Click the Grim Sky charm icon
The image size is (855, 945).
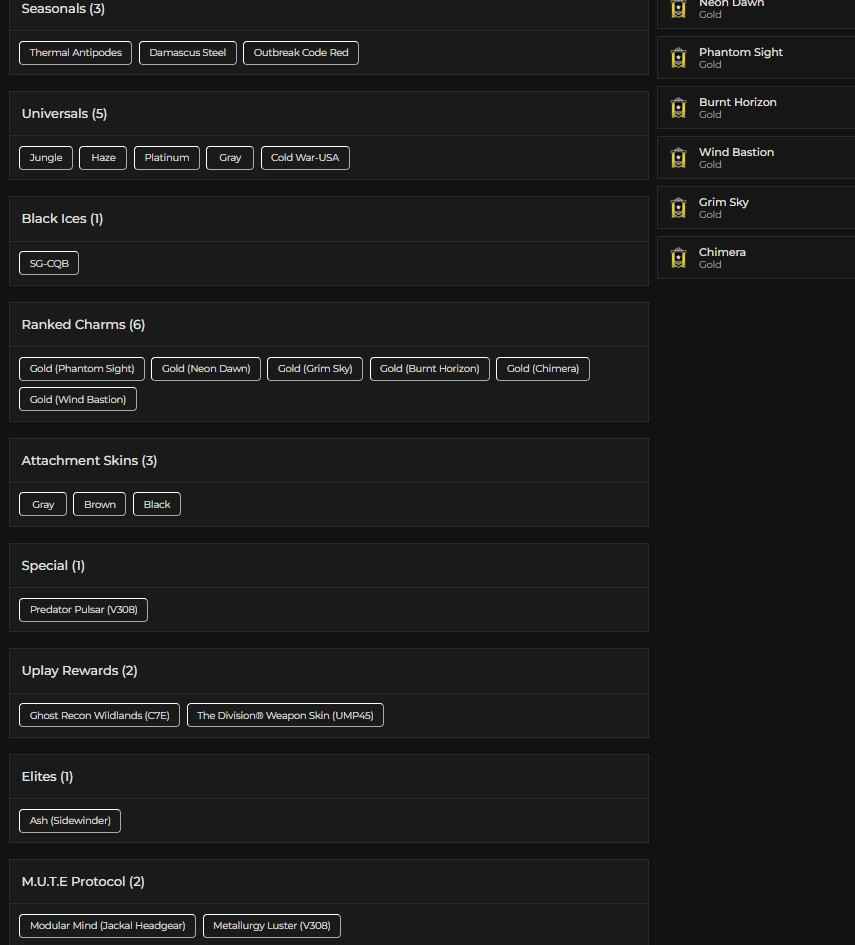tap(678, 207)
